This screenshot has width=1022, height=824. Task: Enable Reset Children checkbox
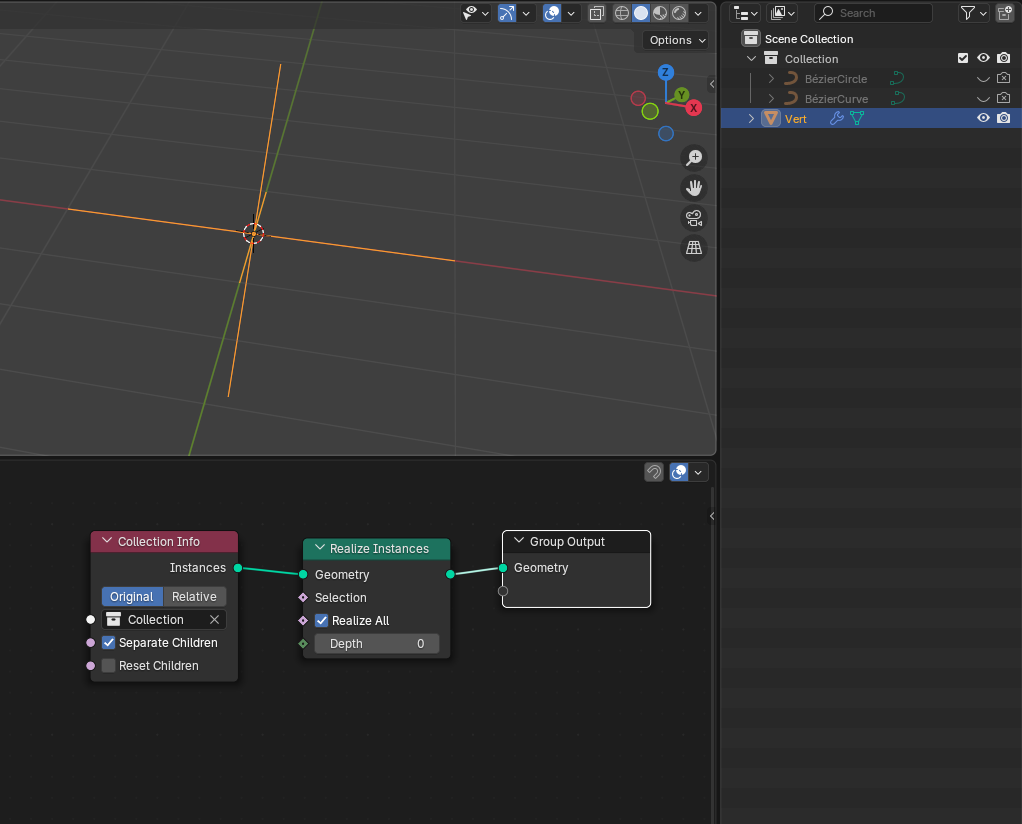coord(109,666)
